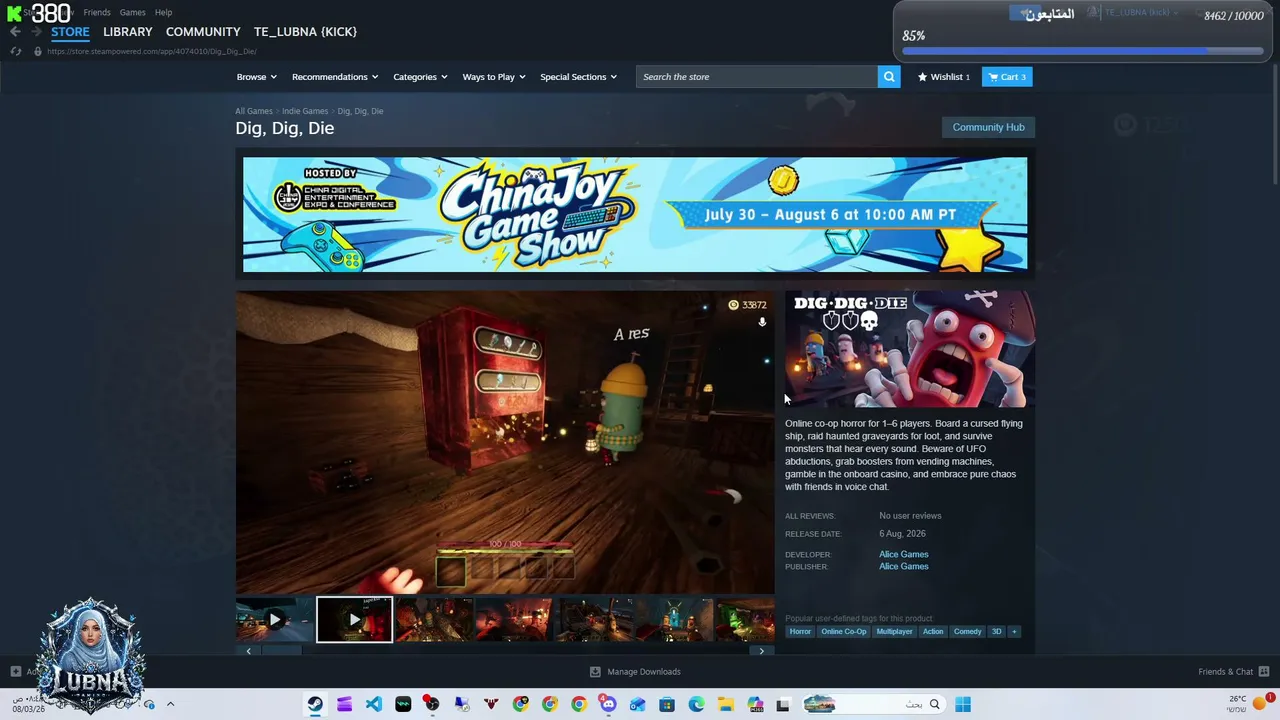Click the Manage Downloads icon
The height and width of the screenshot is (720, 1280).
click(x=595, y=672)
